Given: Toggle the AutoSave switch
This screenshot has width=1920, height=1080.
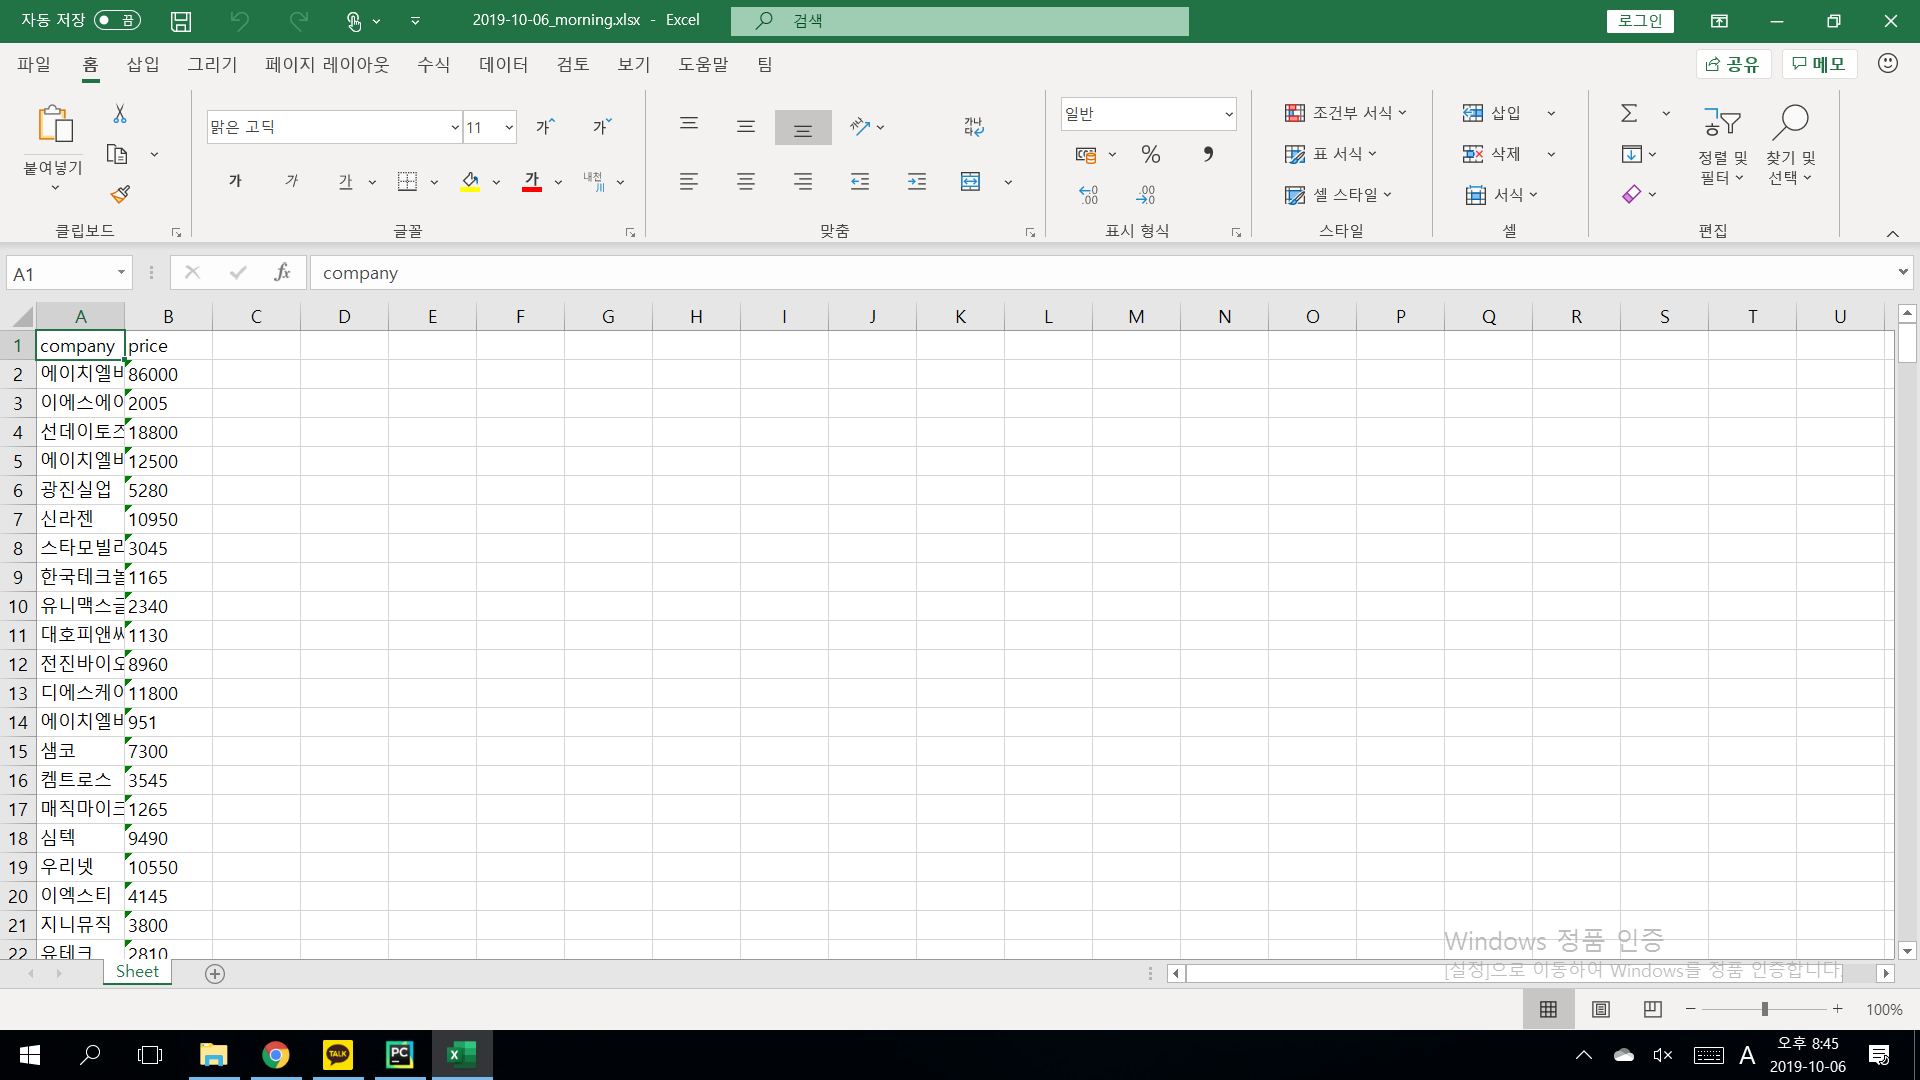Looking at the screenshot, I should (x=117, y=20).
